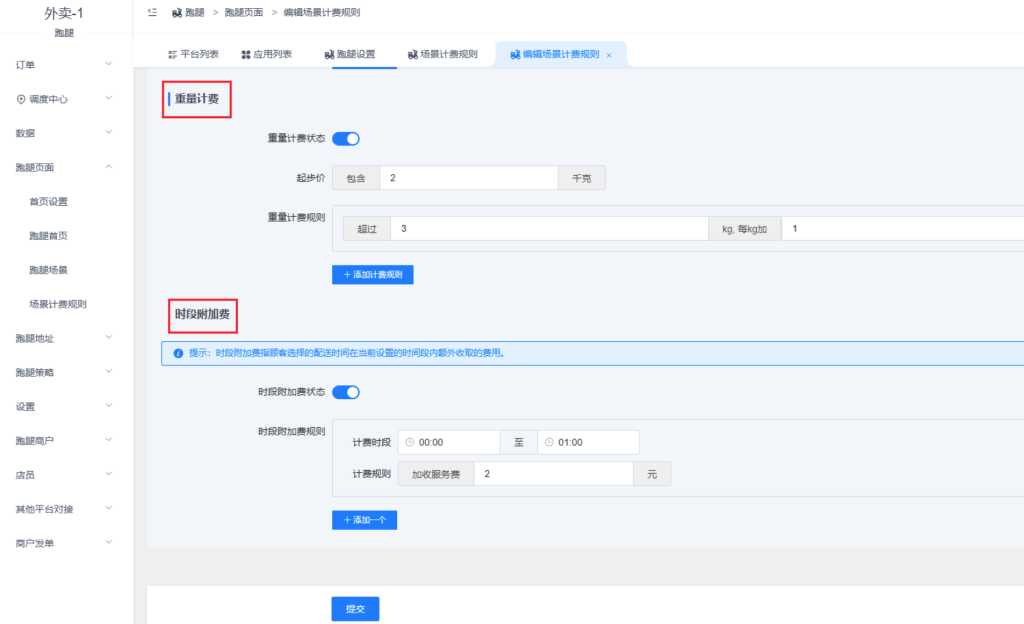The width and height of the screenshot is (1024, 624).
Task: Open the 平台列表 tab
Action: coord(192,54)
